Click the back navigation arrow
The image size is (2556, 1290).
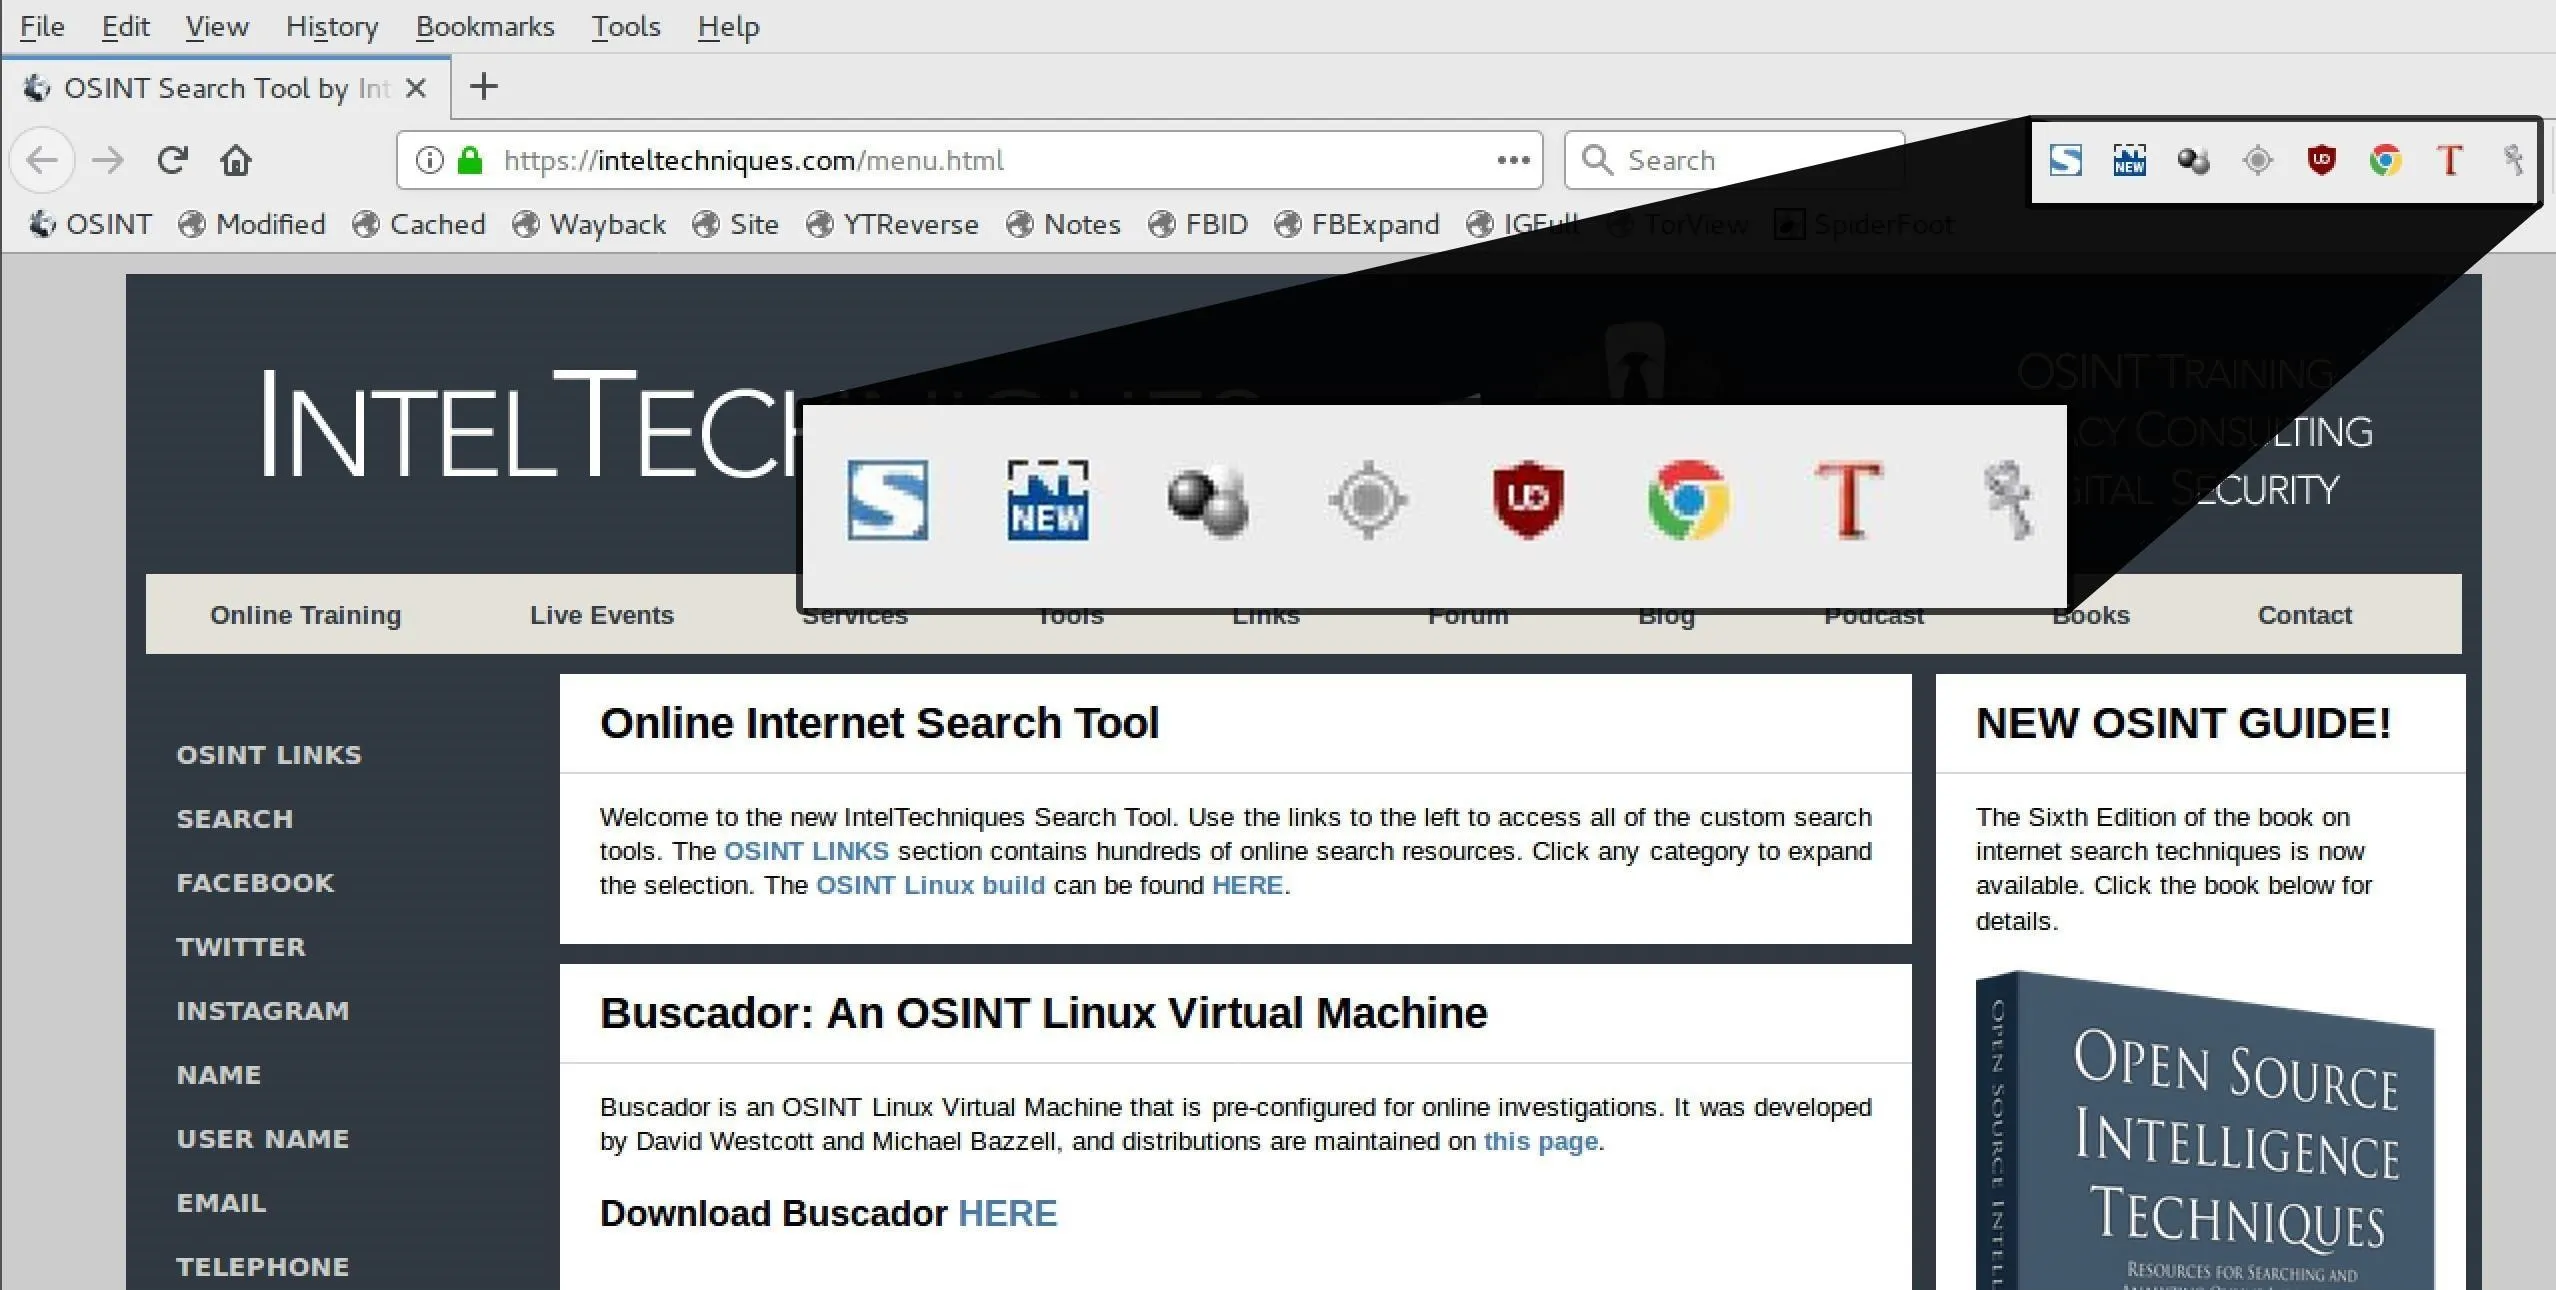pos(42,160)
